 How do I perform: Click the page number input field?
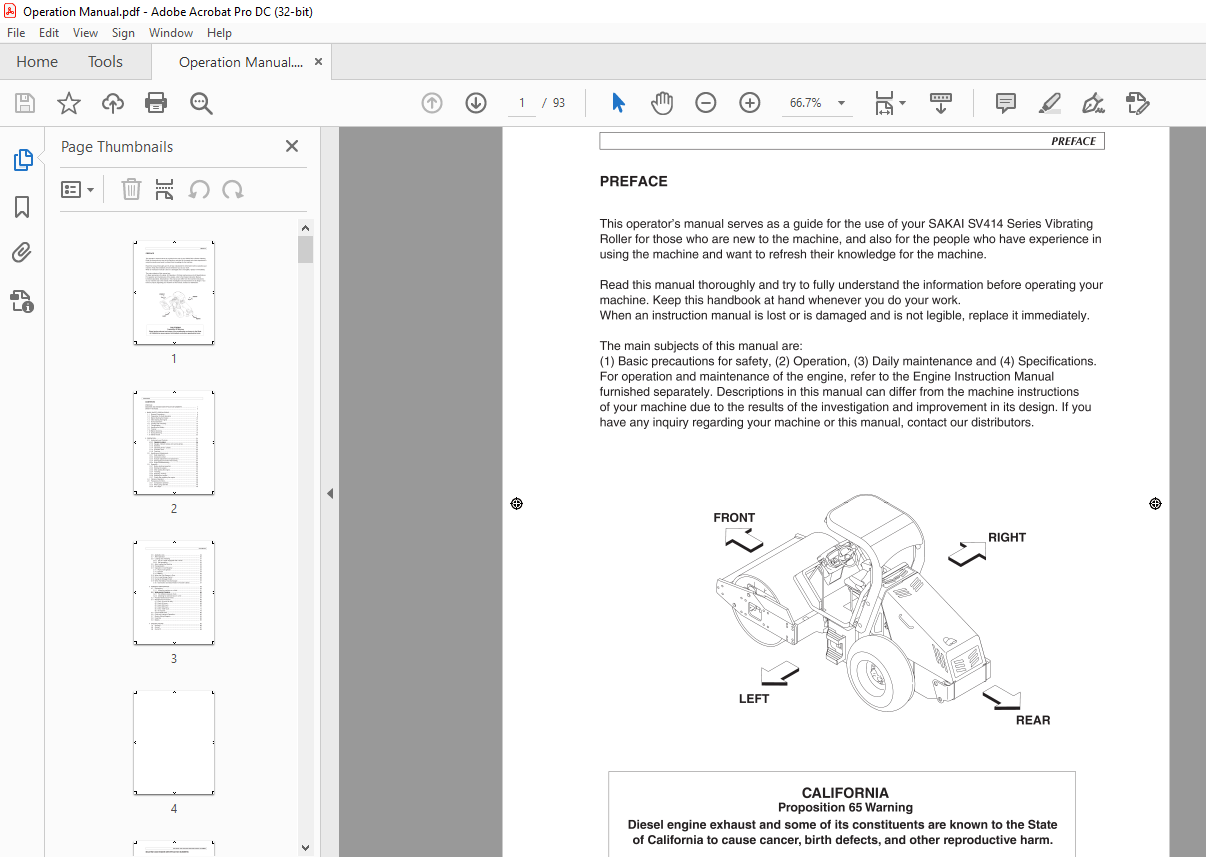coord(521,103)
